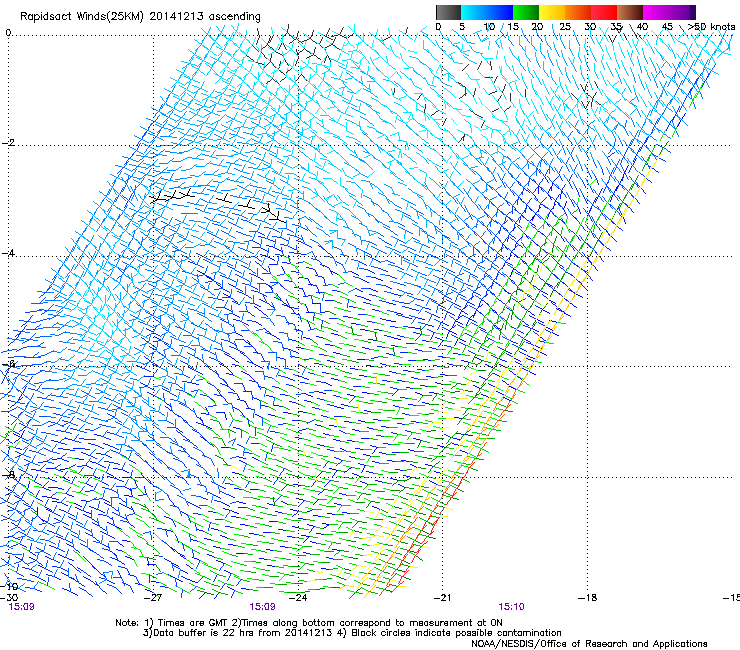Select the red 30-35 knots legend swatch
This screenshot has width=740, height=650.
click(604, 12)
